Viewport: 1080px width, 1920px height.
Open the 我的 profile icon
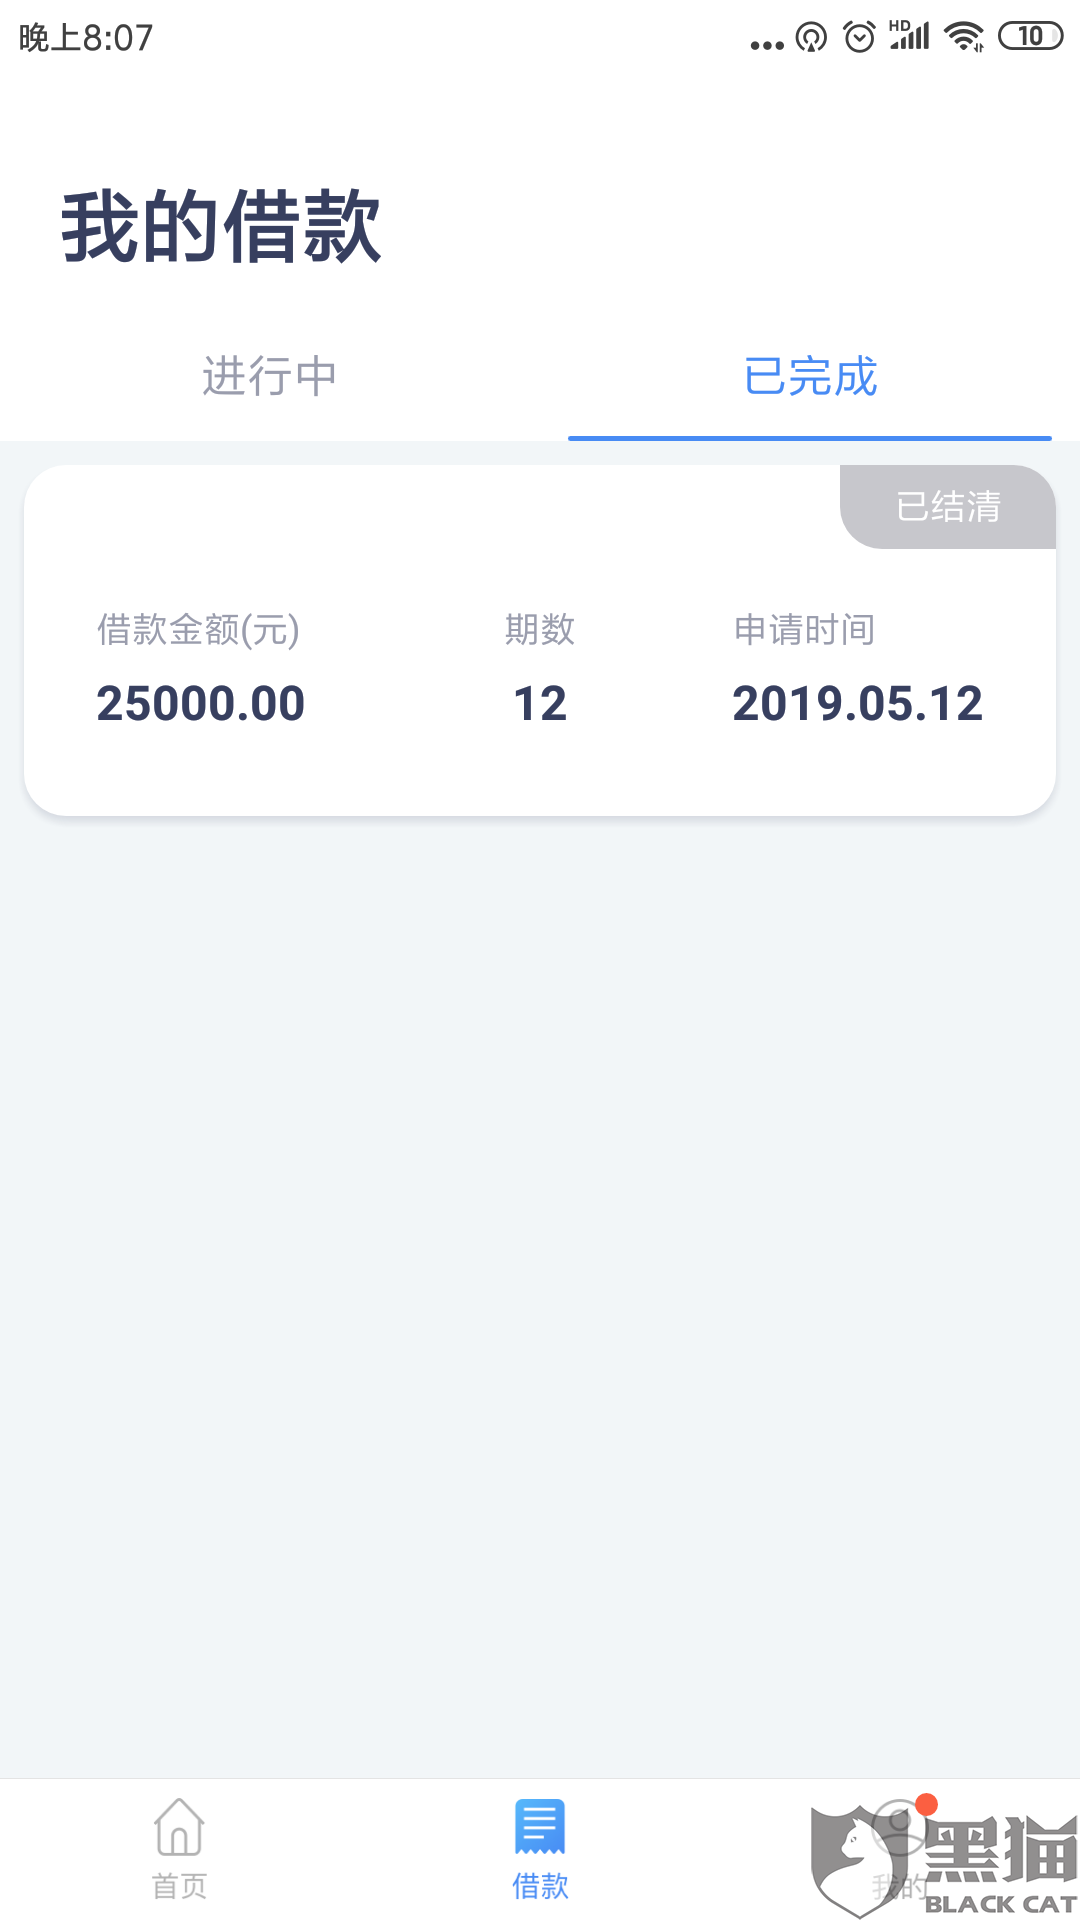click(899, 1828)
